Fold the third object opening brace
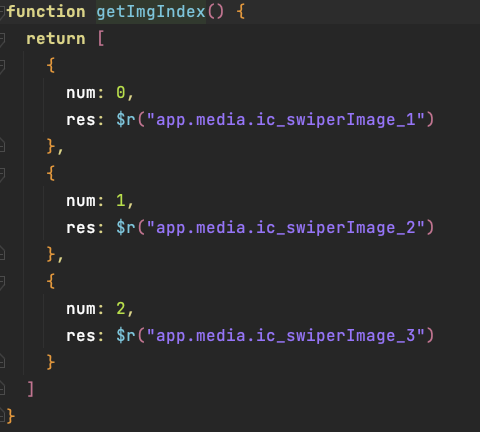This screenshot has width=480, height=432. tap(2, 282)
